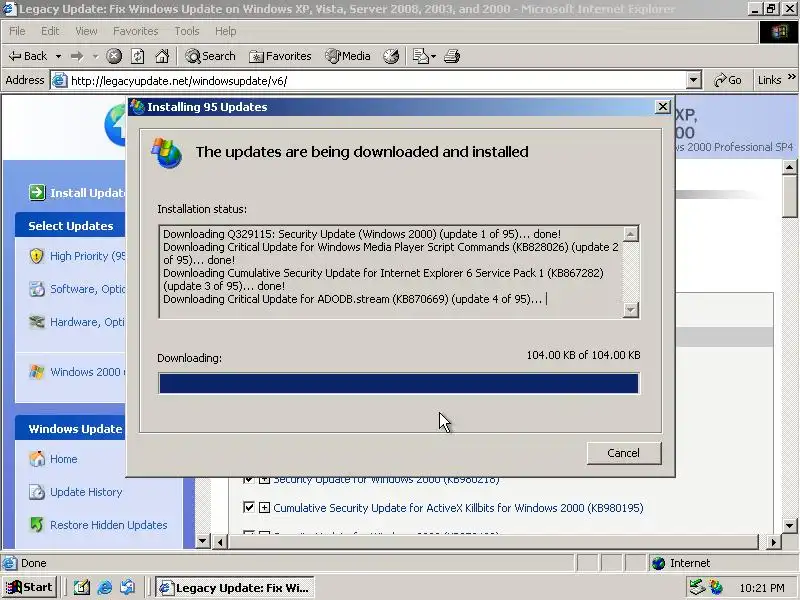Go back with the Back toolbar button
Image resolution: width=800 pixels, height=600 pixels.
click(28, 56)
